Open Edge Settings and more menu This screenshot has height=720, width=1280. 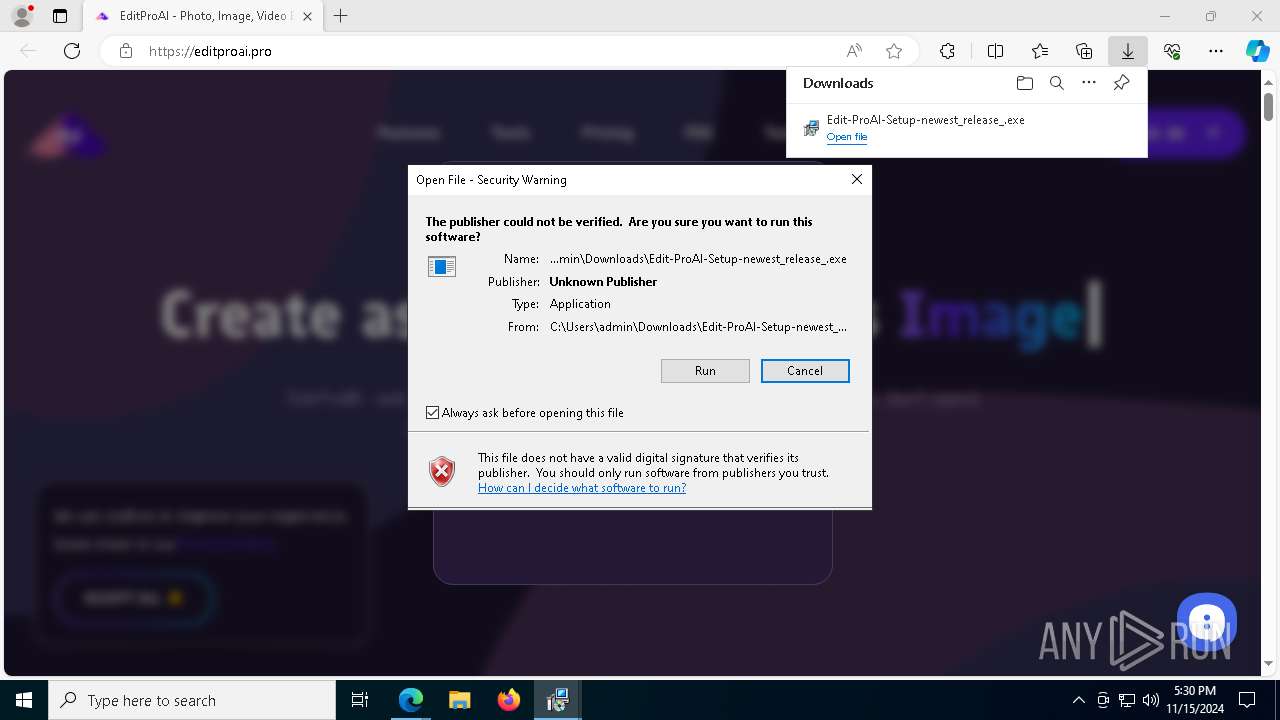coord(1216,51)
